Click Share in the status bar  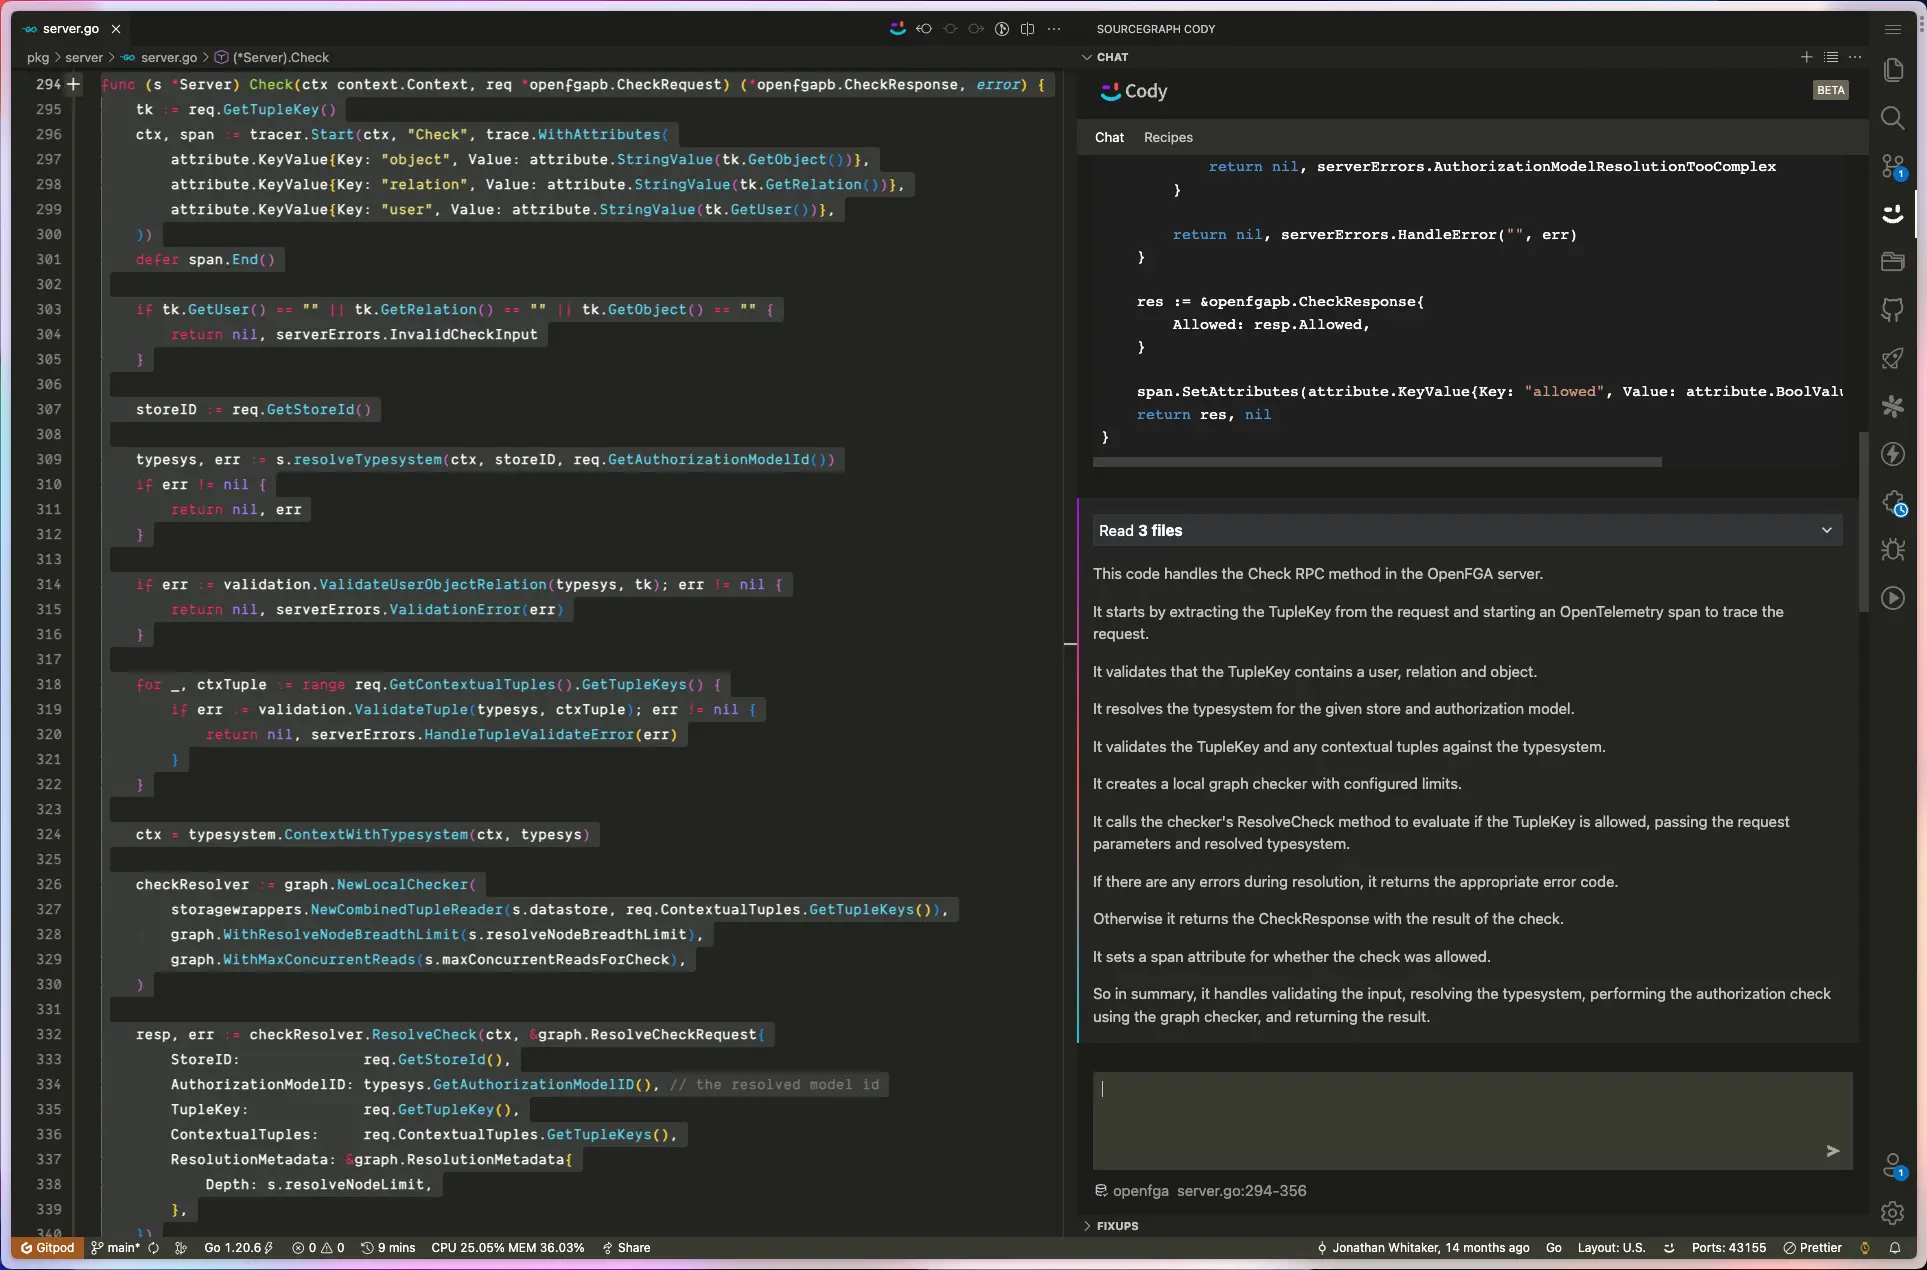click(626, 1248)
